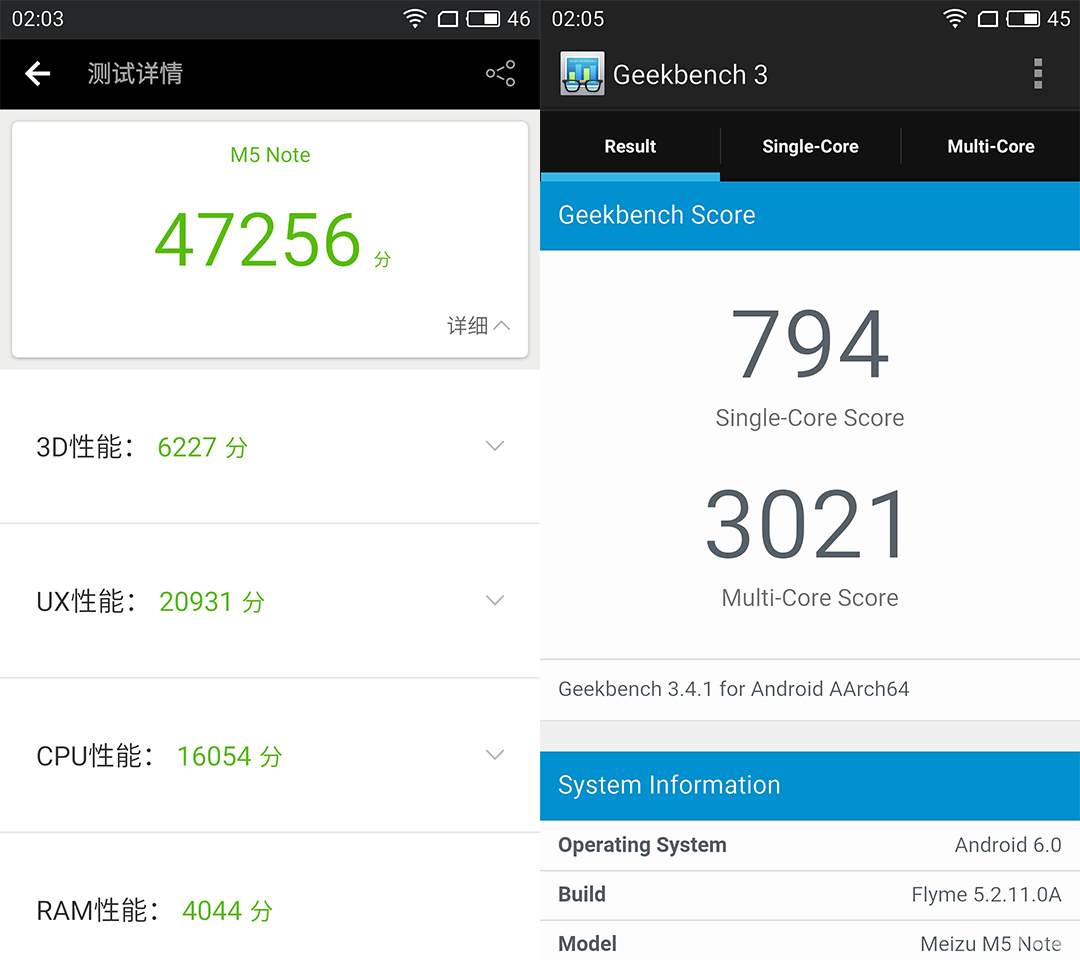Tap the 47256 total score
Screen dimensions: 1080x960
[x=258, y=241]
